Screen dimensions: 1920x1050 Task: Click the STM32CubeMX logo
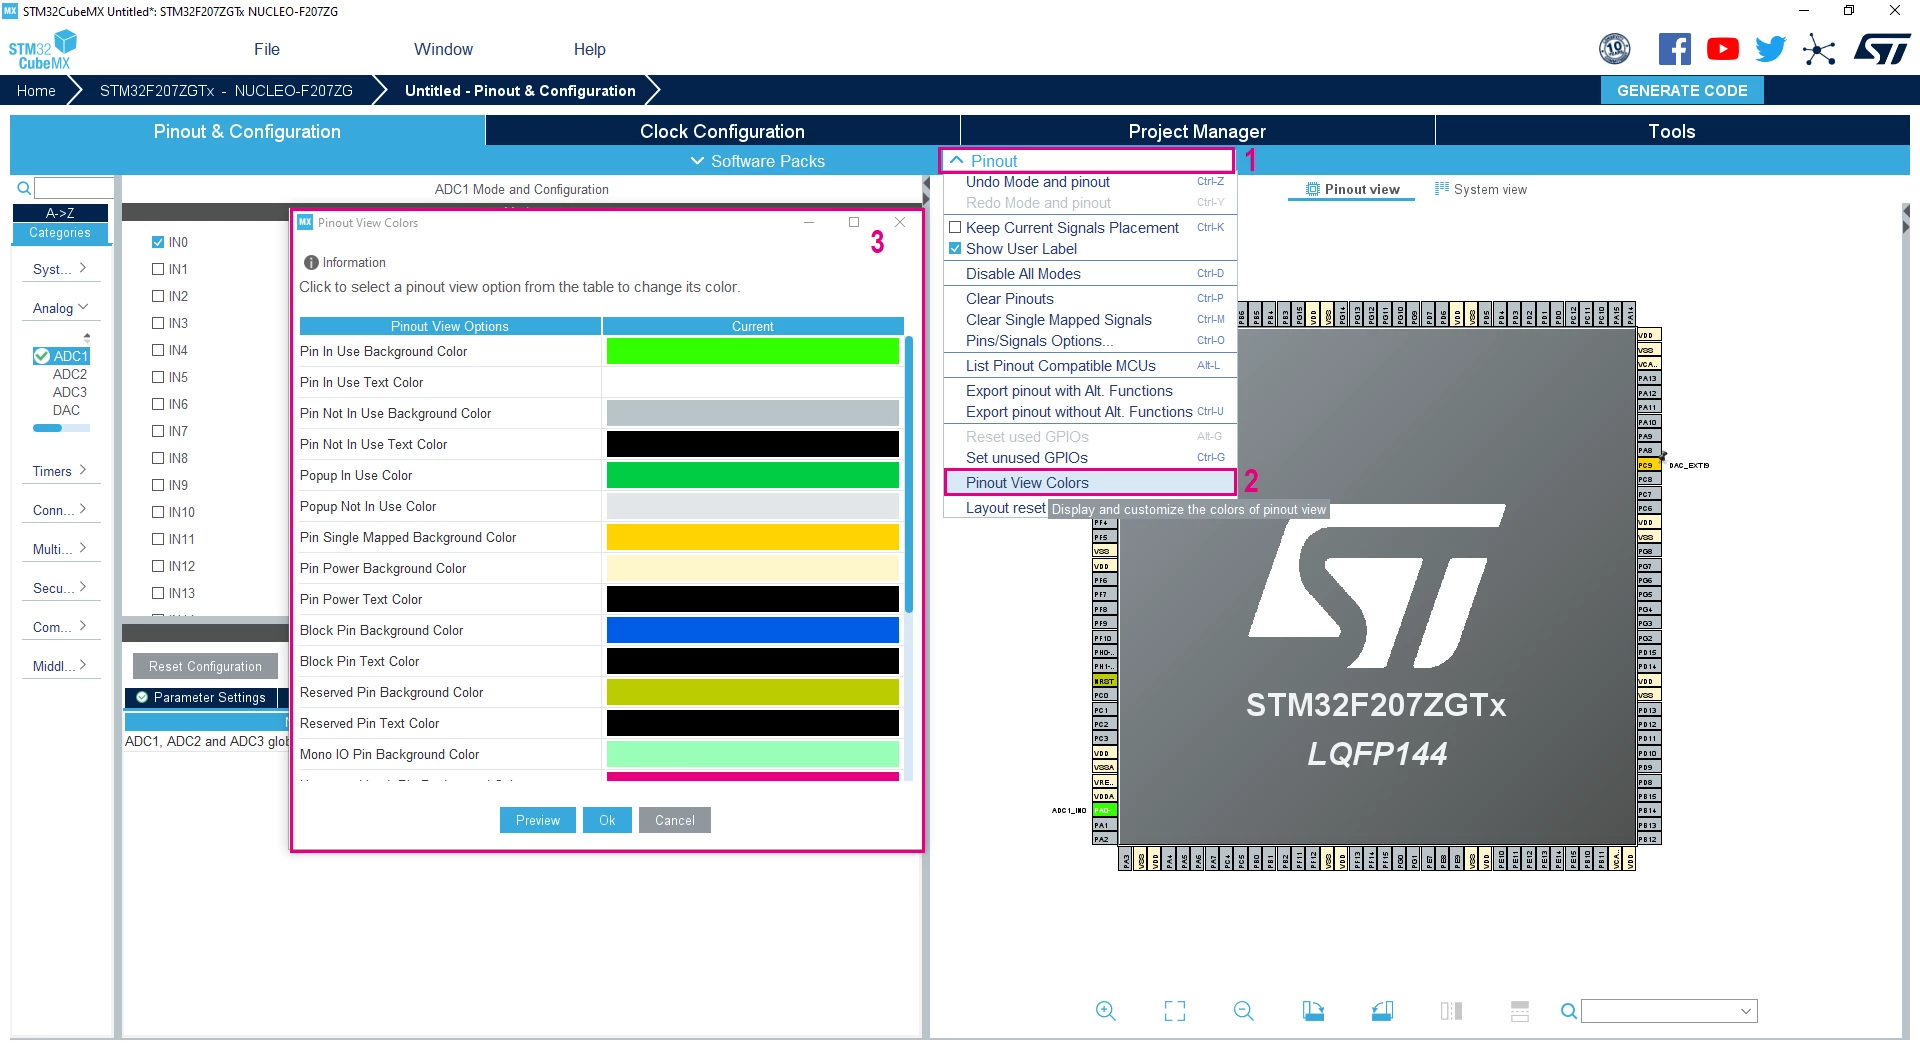pos(42,49)
